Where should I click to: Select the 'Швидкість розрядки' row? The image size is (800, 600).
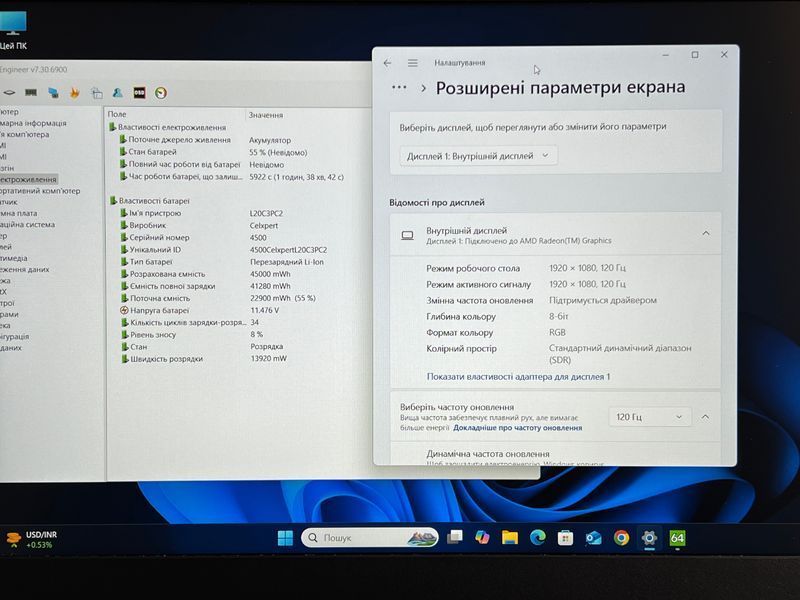[x=162, y=359]
